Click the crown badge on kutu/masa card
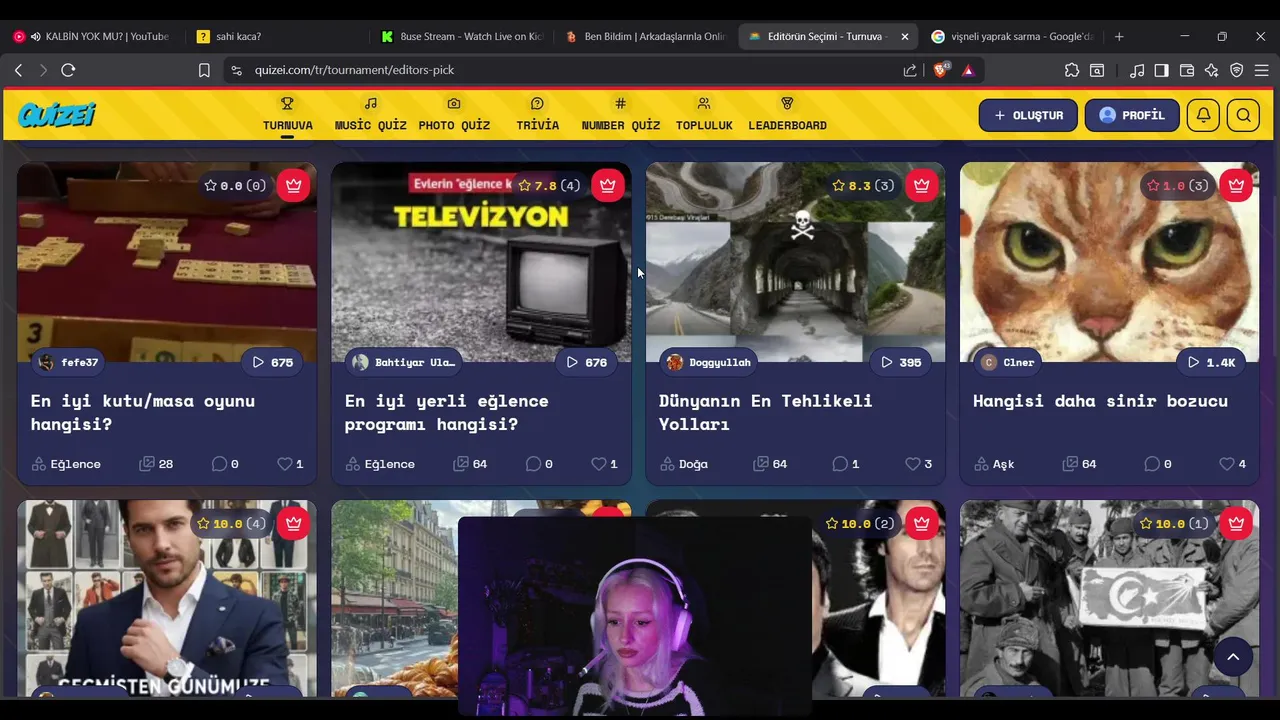The image size is (1280, 720). tap(293, 185)
